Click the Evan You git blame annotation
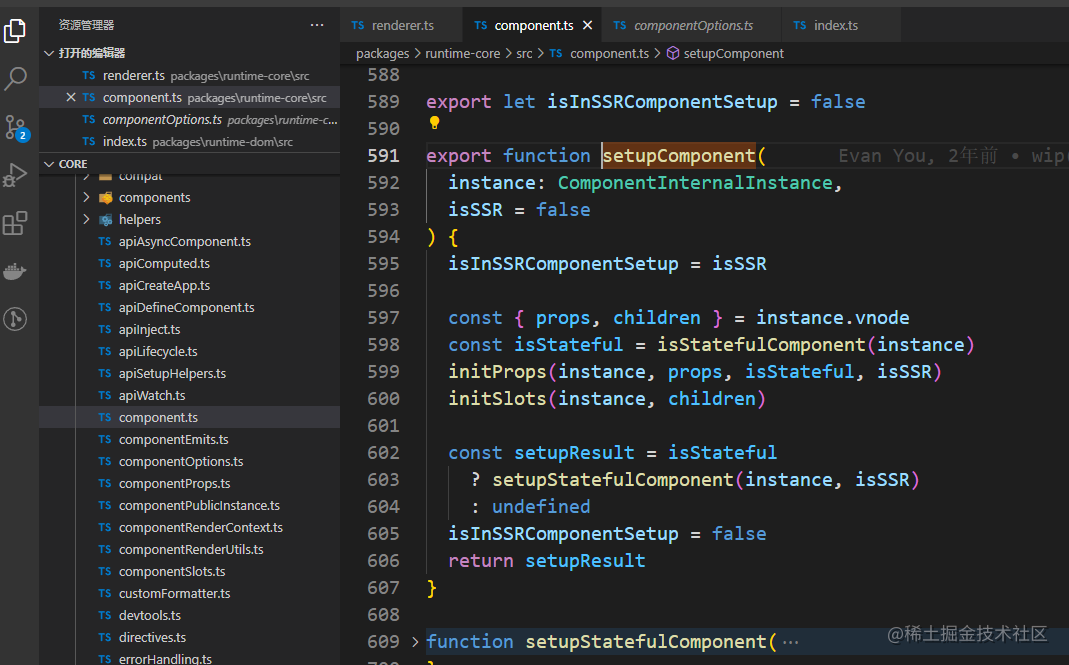Image resolution: width=1069 pixels, height=665 pixels. 952,156
